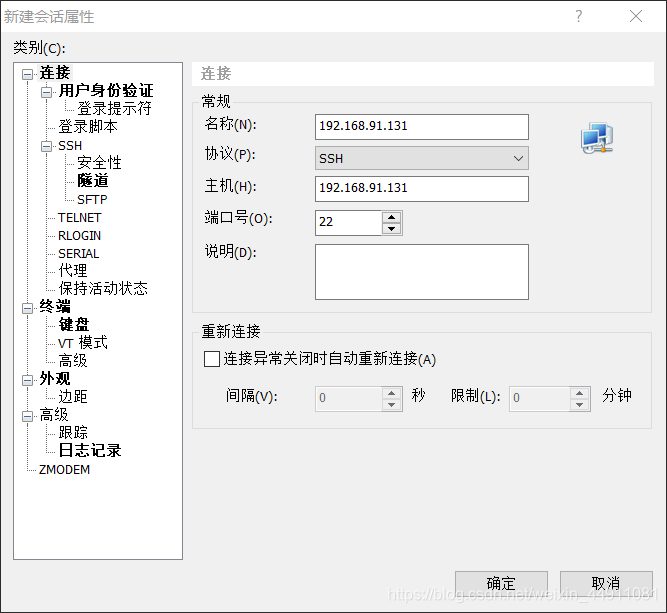Decrease 限制 minutes with down arrow
667x613 pixels.
click(x=579, y=405)
